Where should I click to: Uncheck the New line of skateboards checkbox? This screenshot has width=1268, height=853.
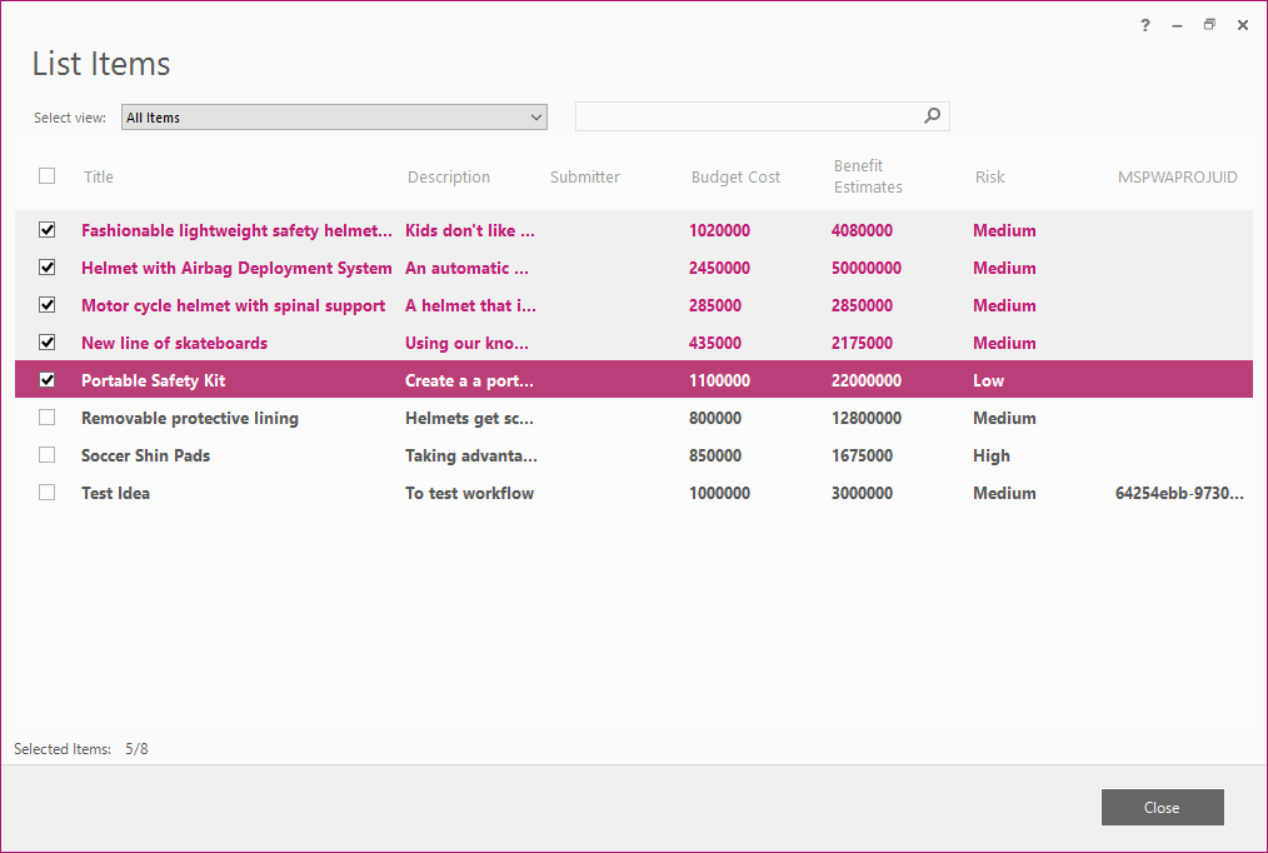click(x=47, y=342)
